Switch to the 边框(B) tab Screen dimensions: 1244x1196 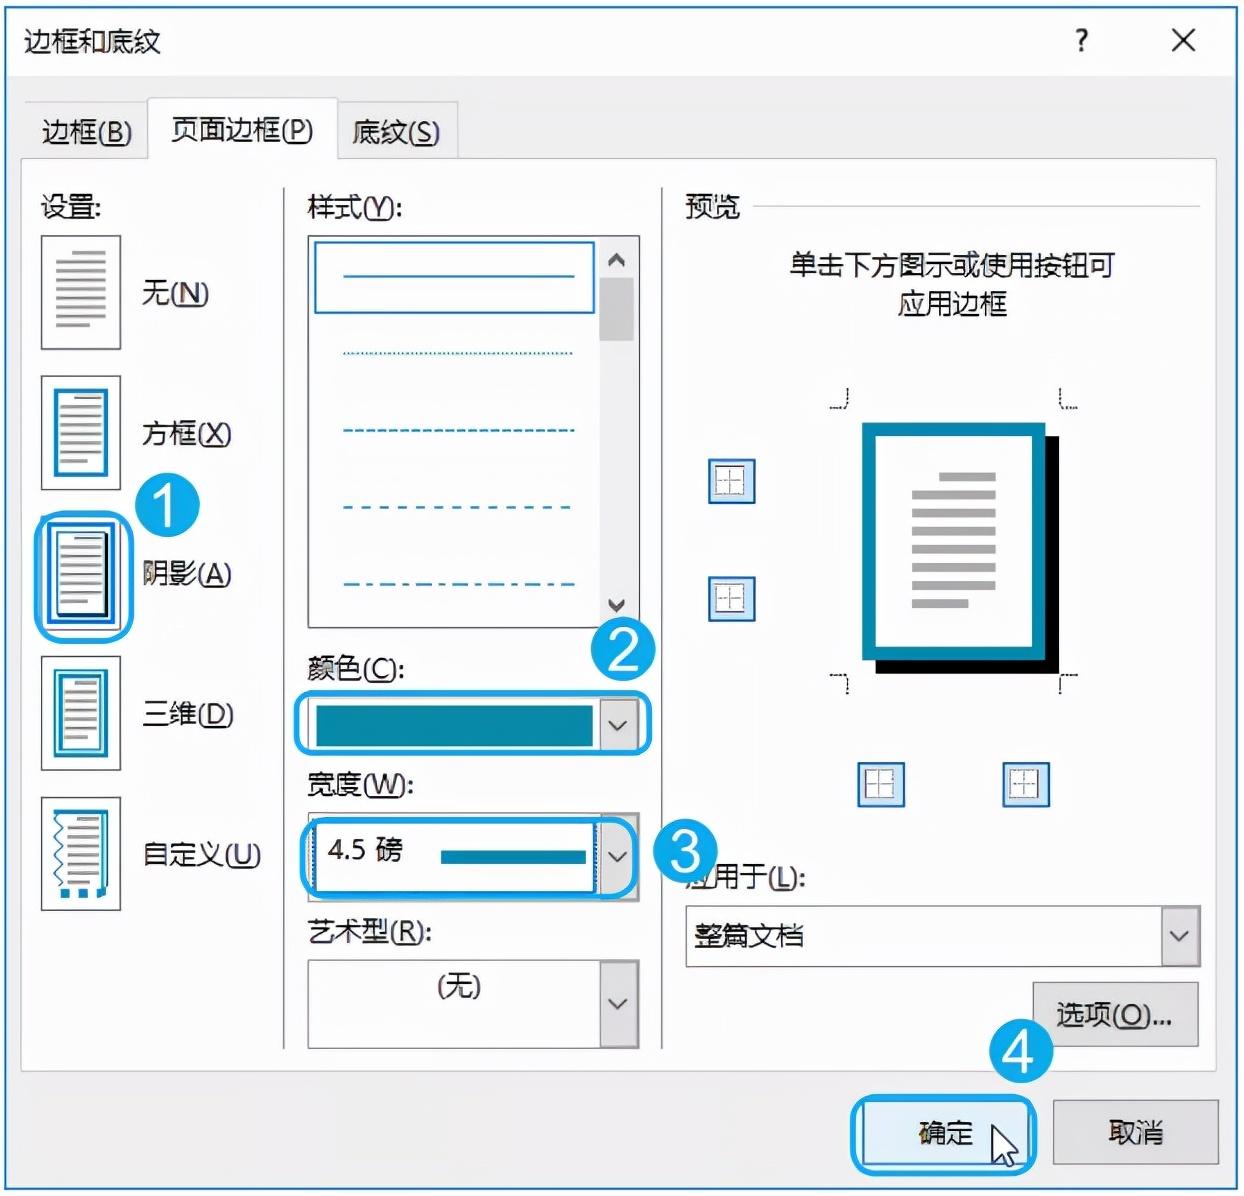tap(86, 132)
